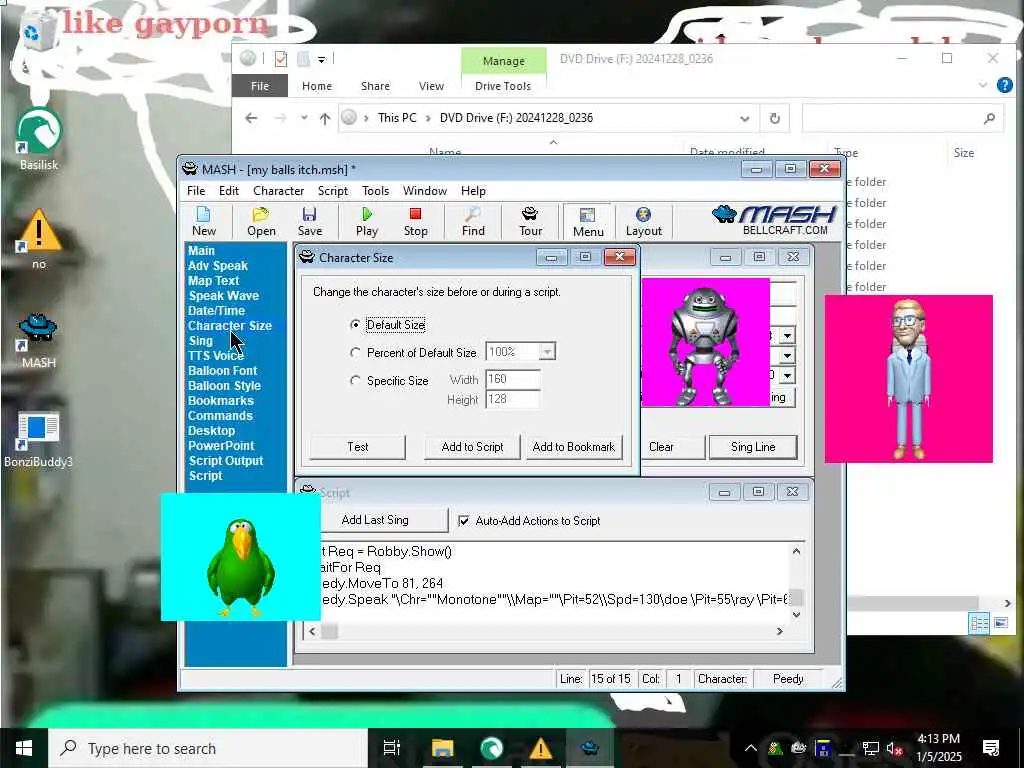Switch to the Share tab in File Explorer
This screenshot has height=768, width=1024.
[375, 86]
